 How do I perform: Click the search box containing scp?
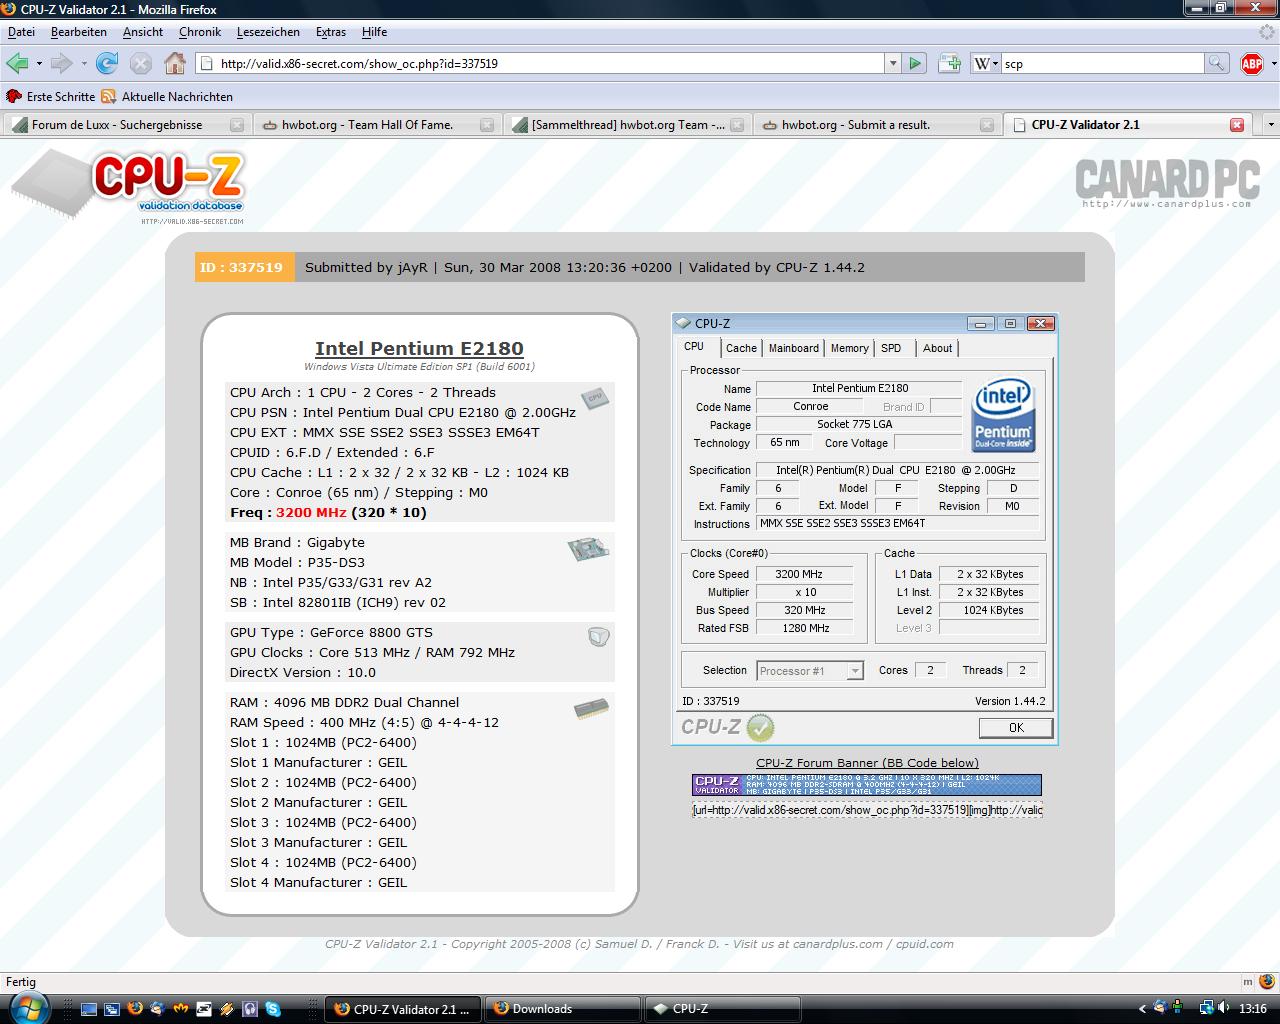click(x=1100, y=63)
